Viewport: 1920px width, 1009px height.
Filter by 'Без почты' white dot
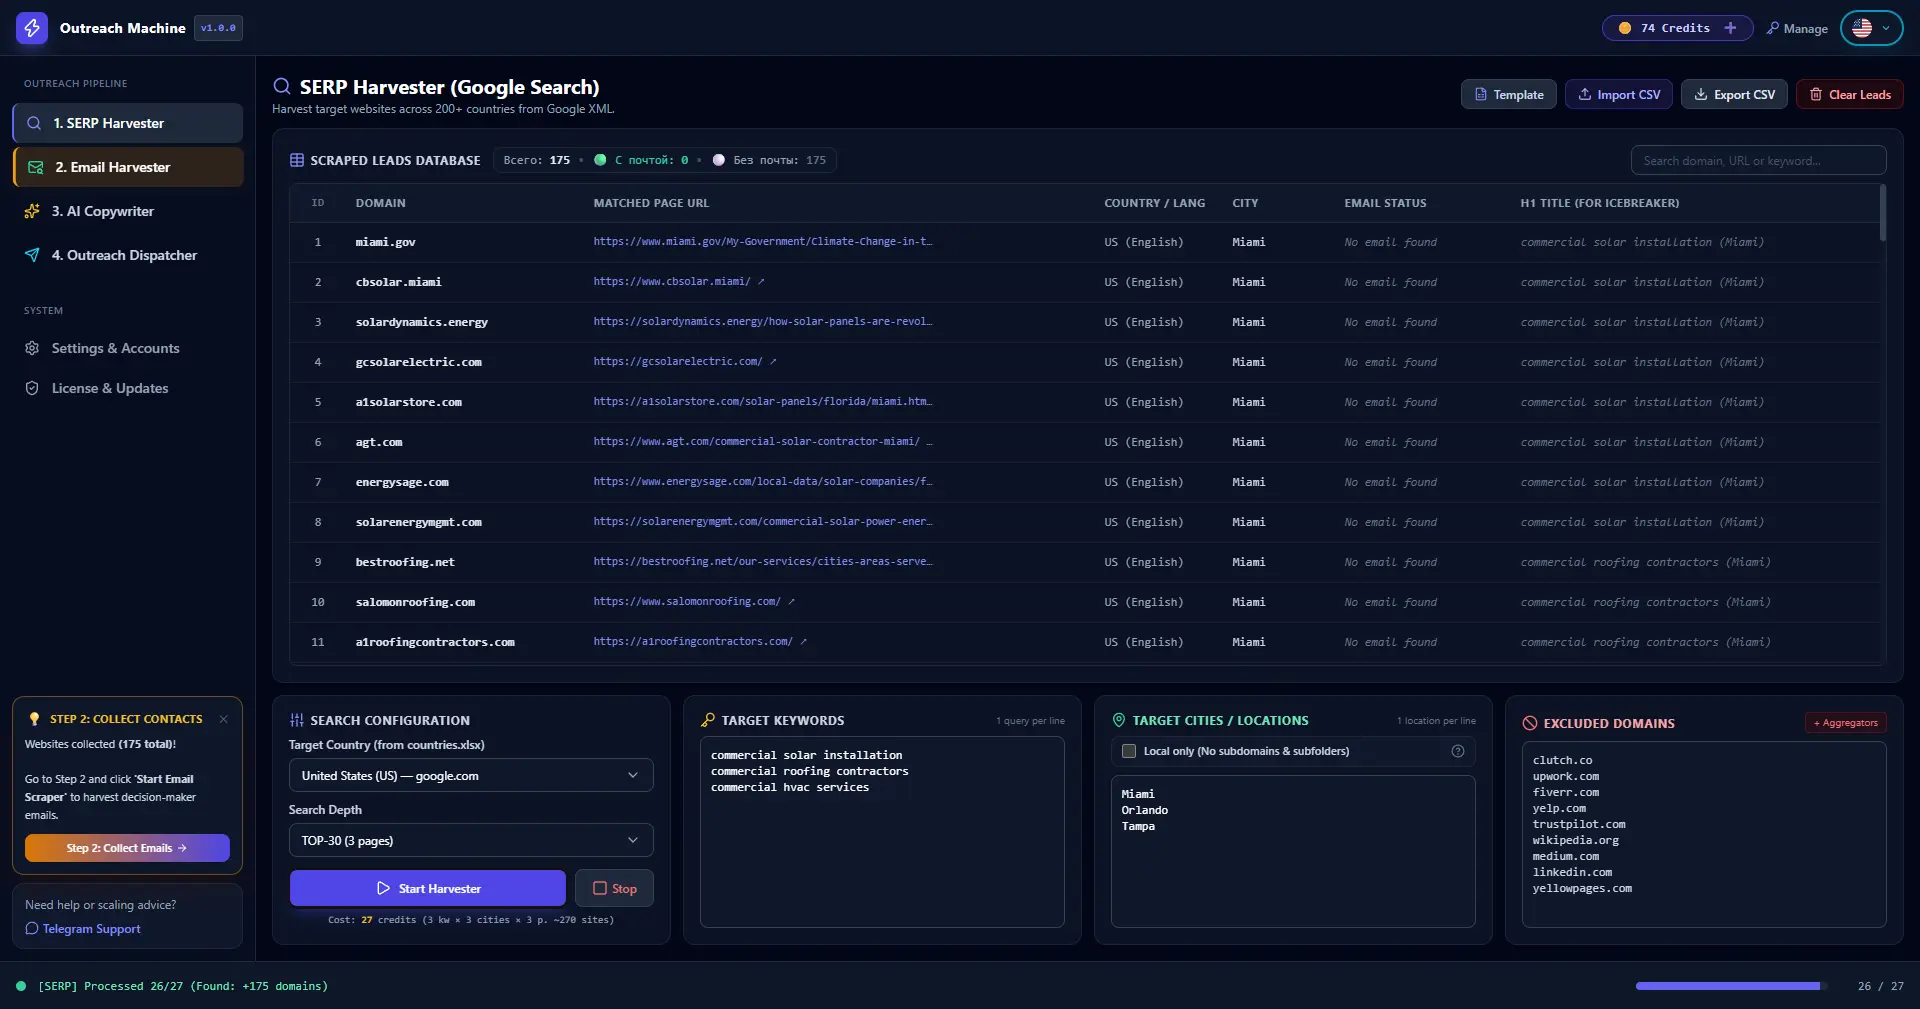[x=718, y=160]
